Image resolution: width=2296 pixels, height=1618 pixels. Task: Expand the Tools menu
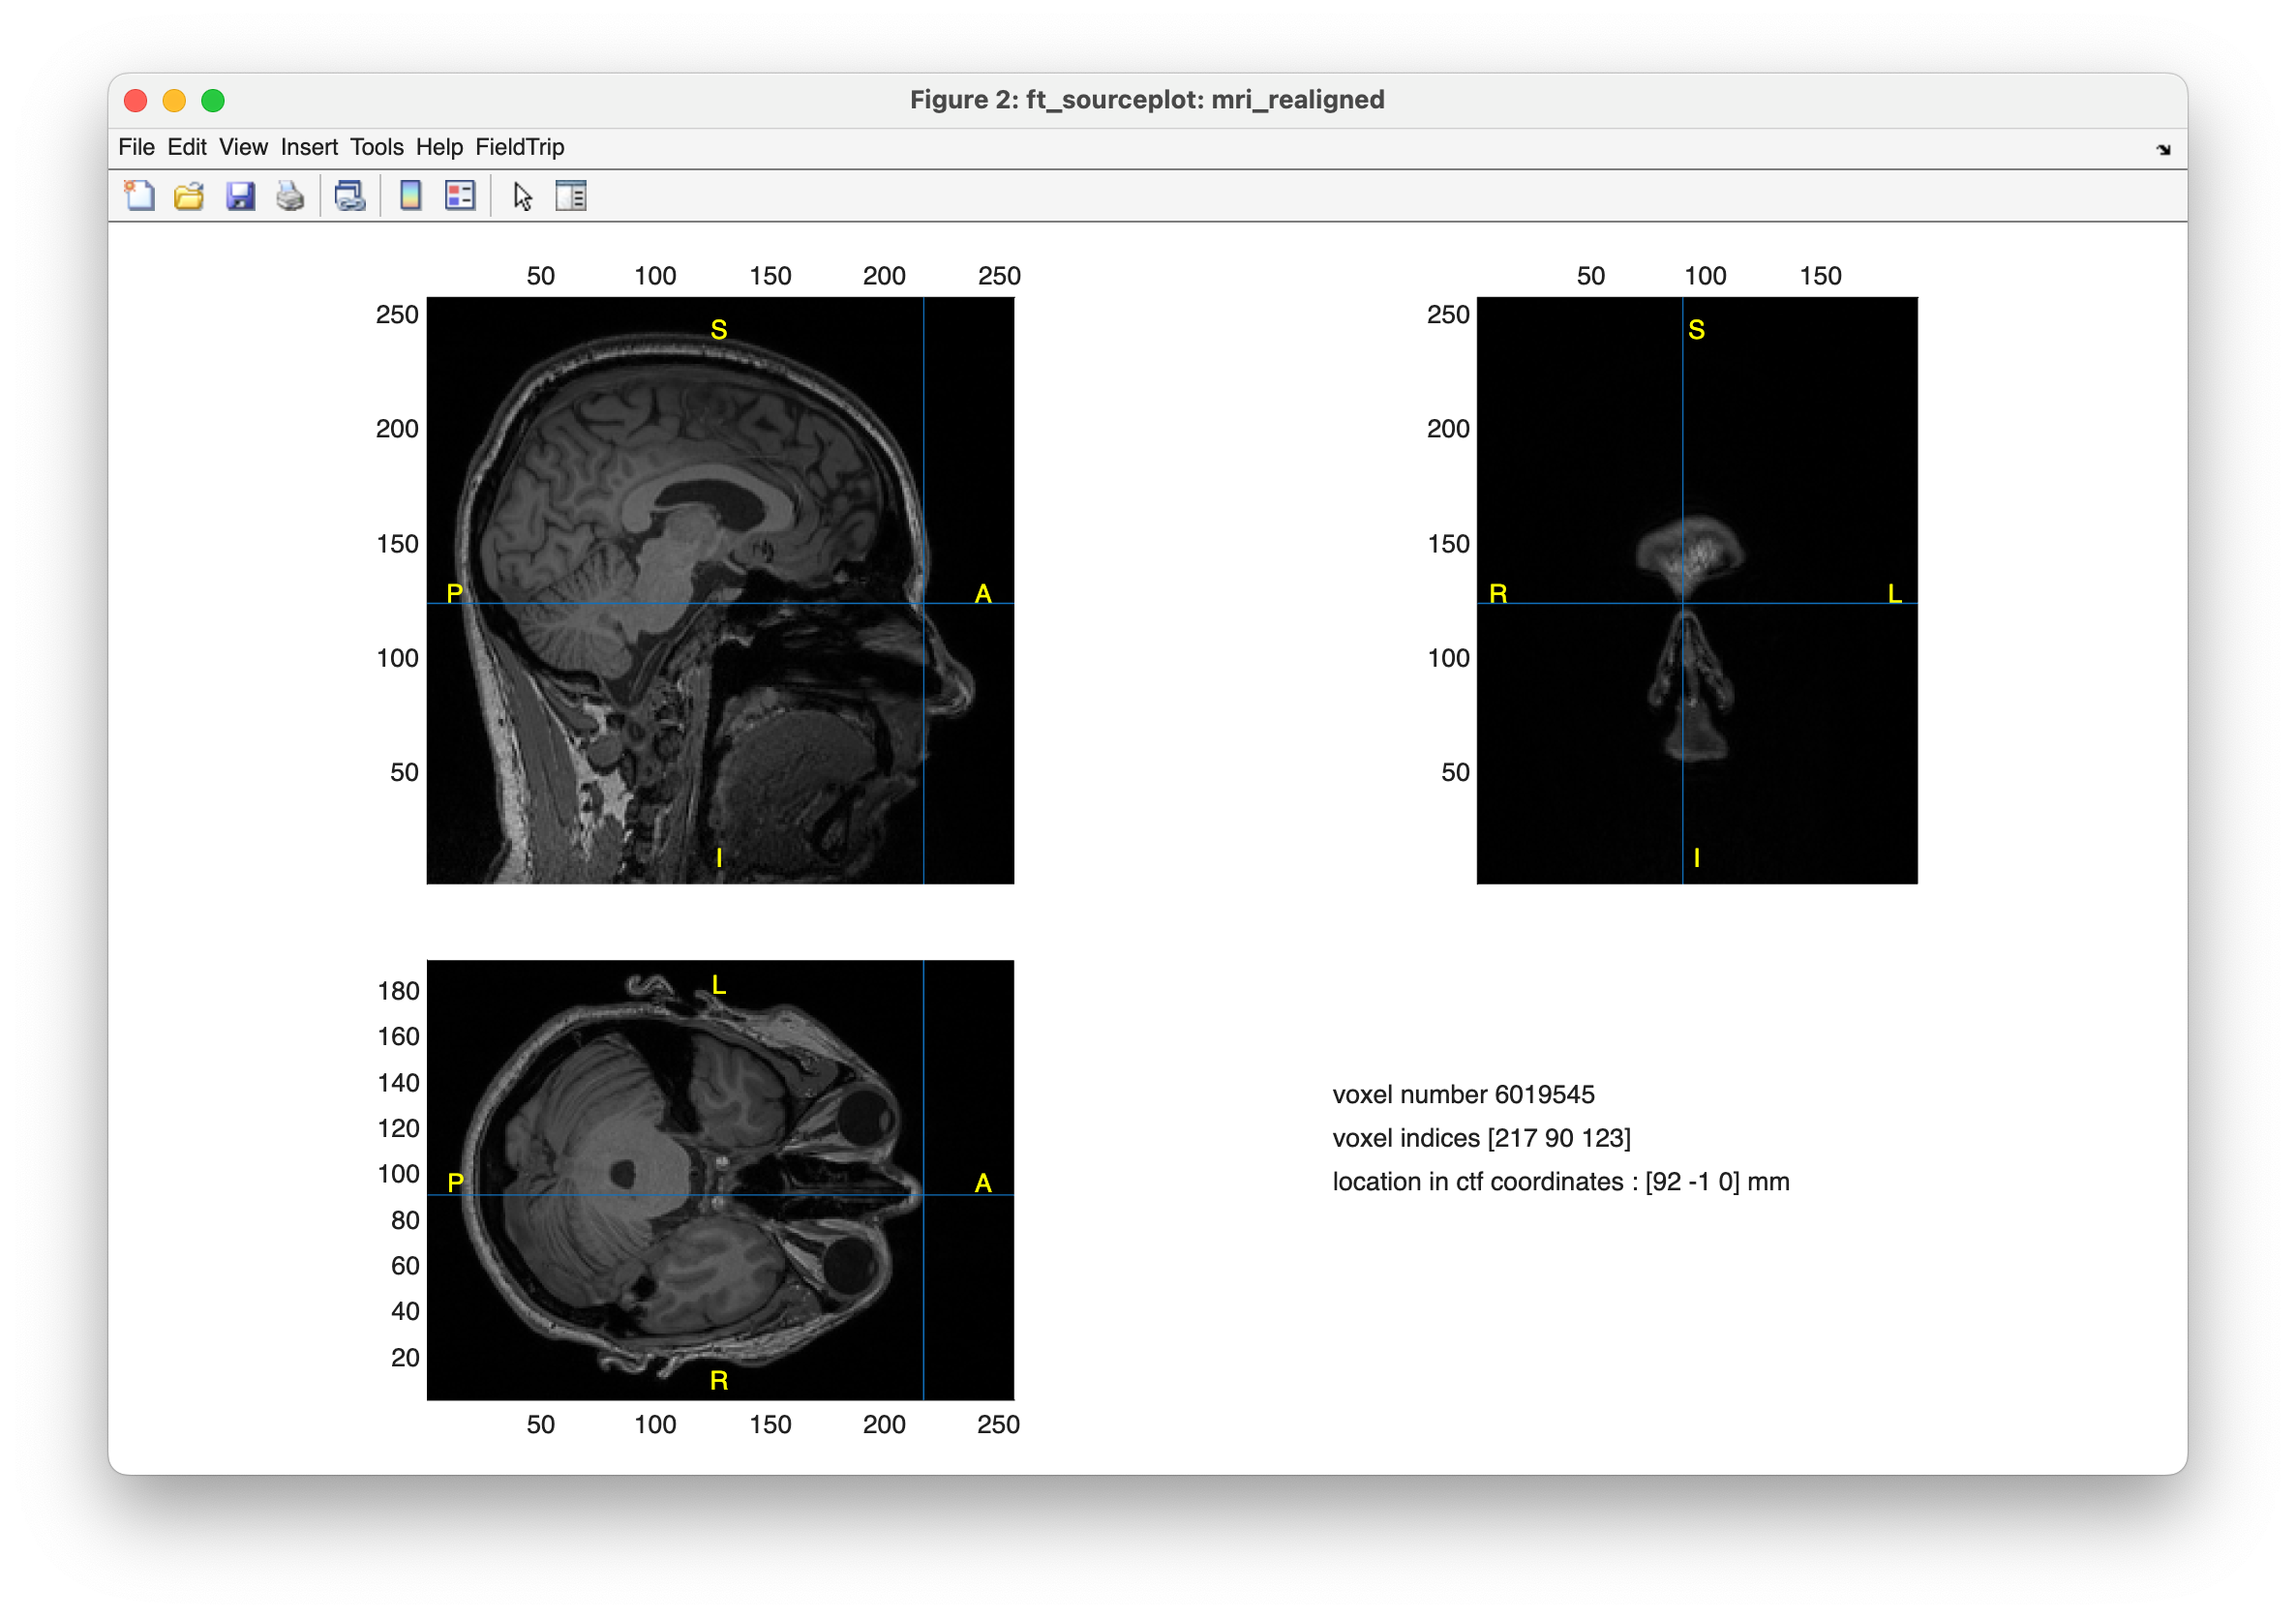(376, 147)
